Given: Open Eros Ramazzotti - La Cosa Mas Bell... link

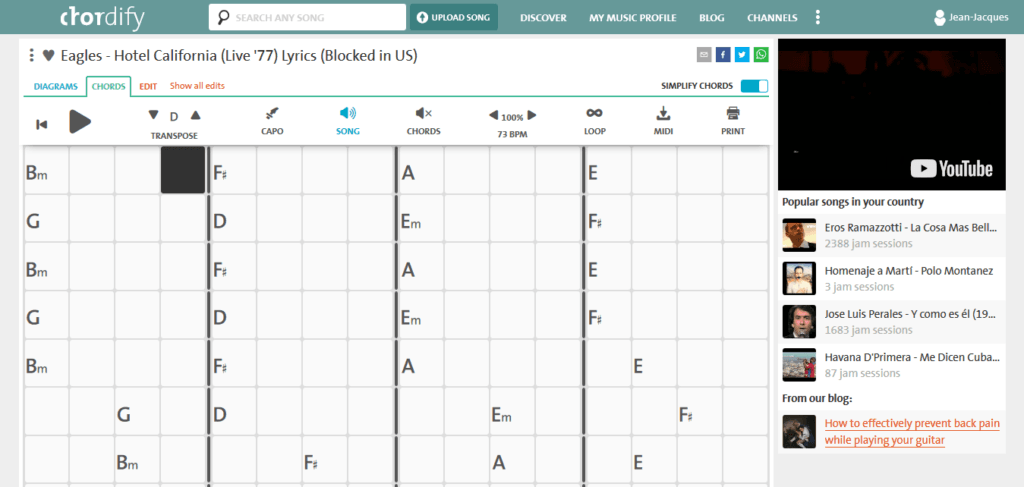Looking at the screenshot, I should pyautogui.click(x=911, y=227).
